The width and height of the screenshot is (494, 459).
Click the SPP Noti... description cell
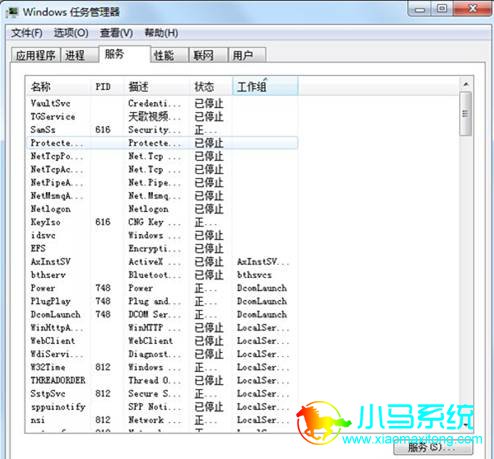[x=155, y=407]
